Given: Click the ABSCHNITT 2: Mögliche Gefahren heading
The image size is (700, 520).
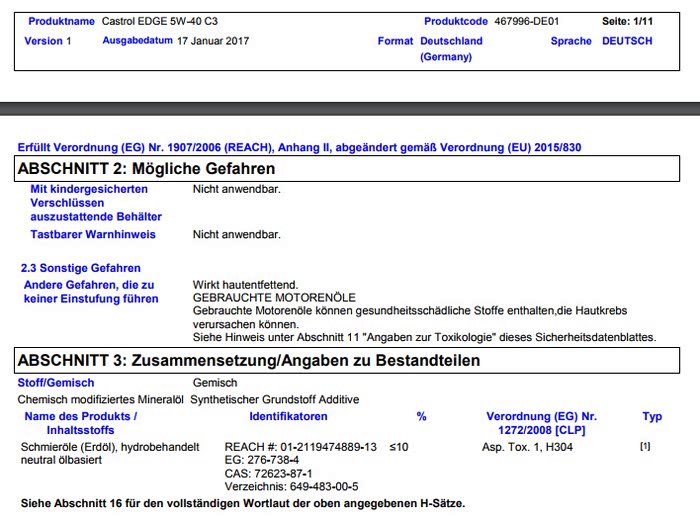Looking at the screenshot, I should (x=147, y=169).
